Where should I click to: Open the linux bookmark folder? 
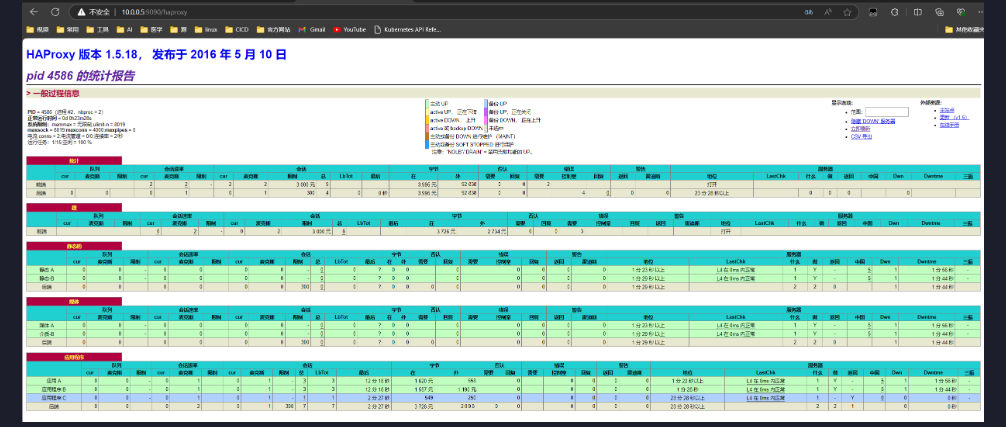coord(206,29)
